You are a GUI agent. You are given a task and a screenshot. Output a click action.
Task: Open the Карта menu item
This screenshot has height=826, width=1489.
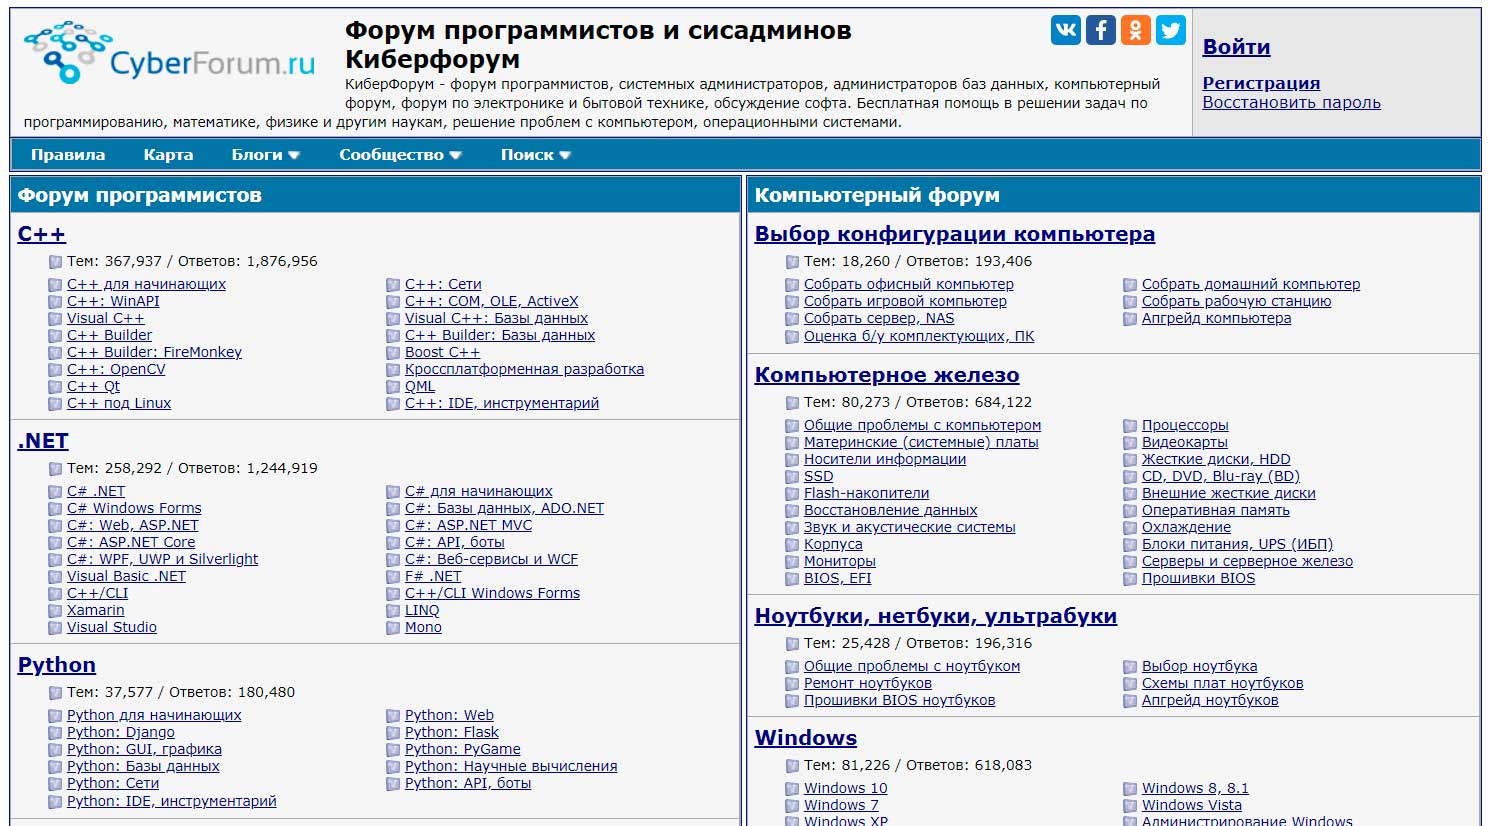(x=168, y=155)
